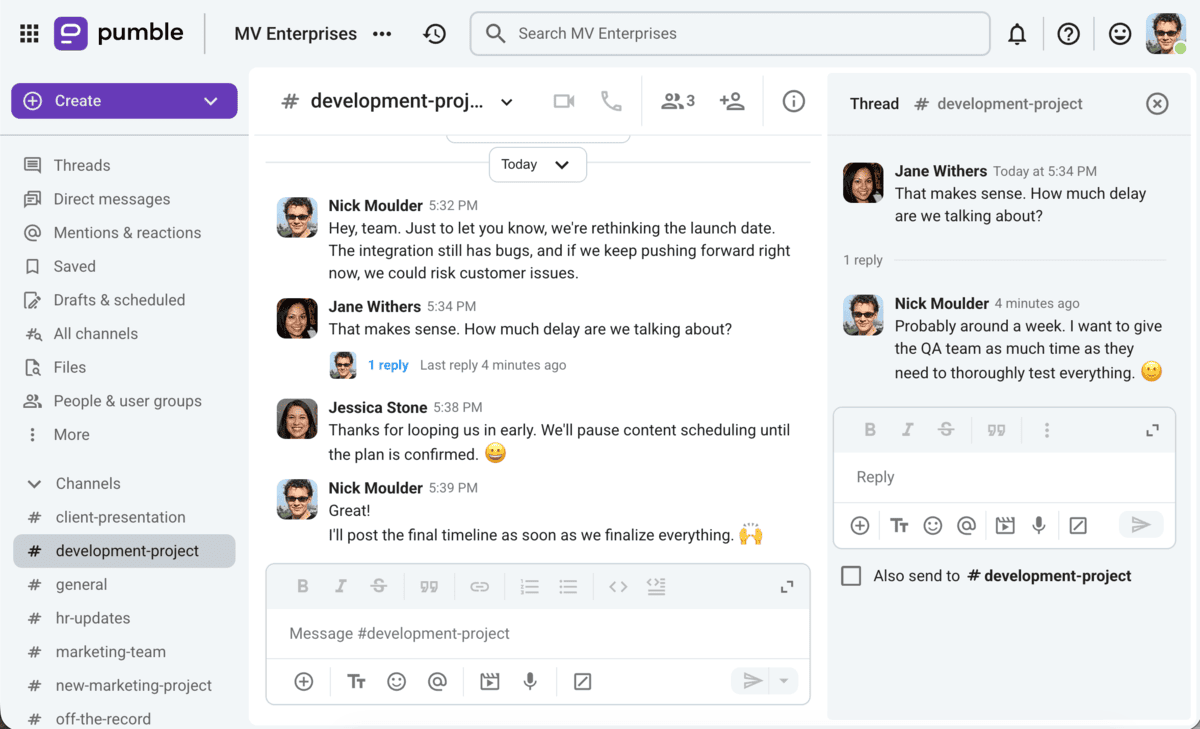Open notifications via the bell icon
Viewport: 1200px width, 729px height.
pos(1017,33)
